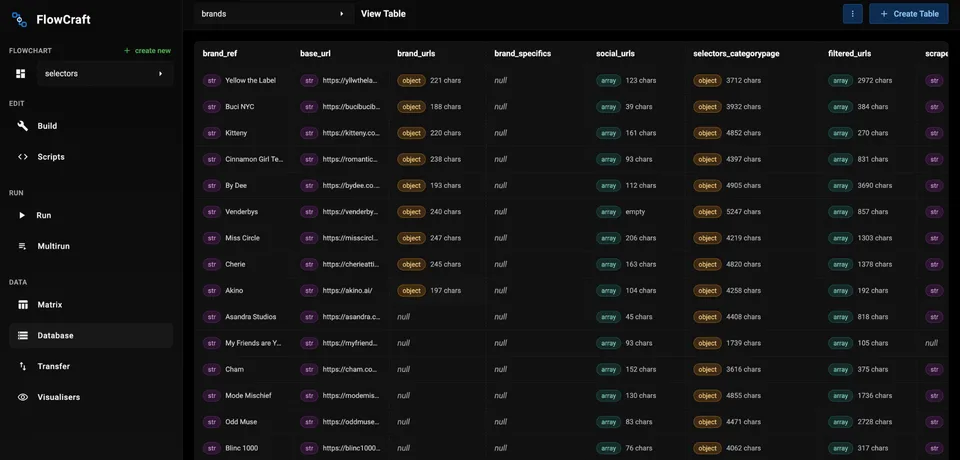Screen dimensions: 960x460
Task: Click the Multirun list icon
Action: pos(23,246)
